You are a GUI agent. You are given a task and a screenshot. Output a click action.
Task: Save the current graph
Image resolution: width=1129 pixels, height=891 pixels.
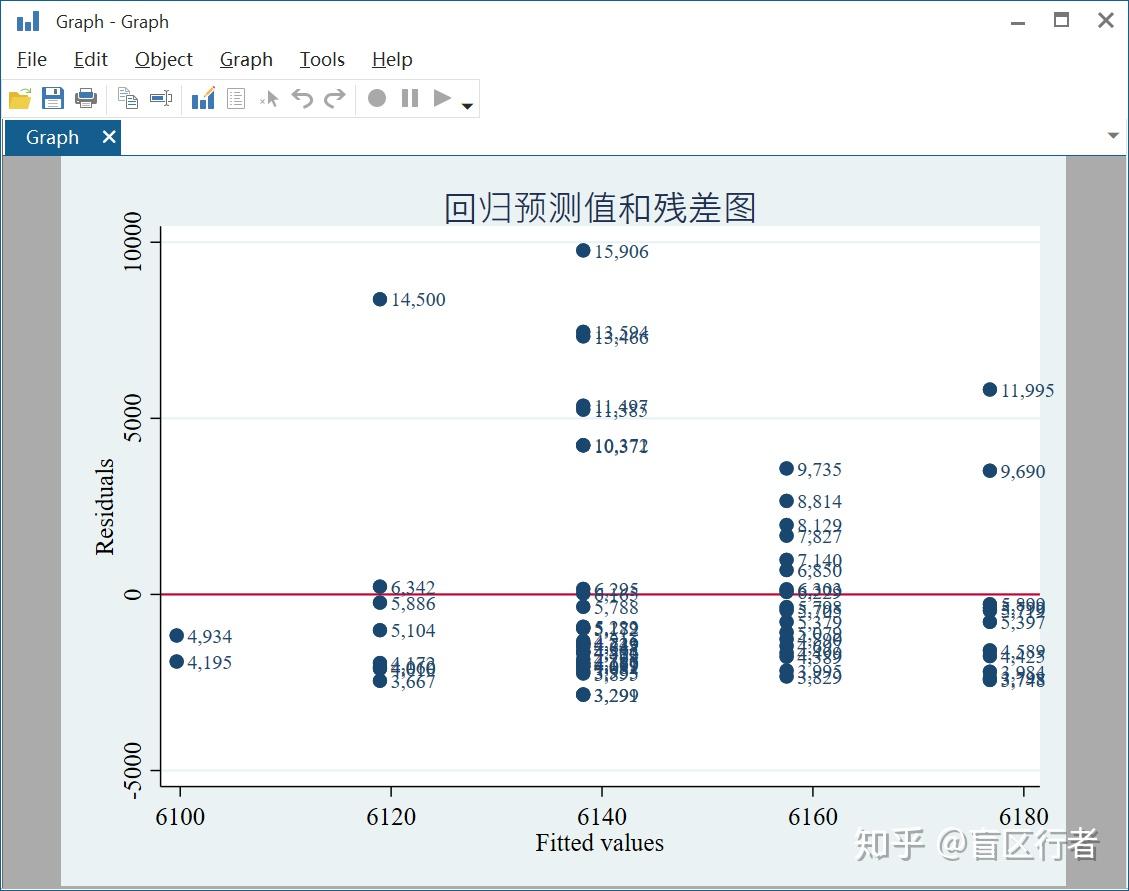click(x=53, y=98)
